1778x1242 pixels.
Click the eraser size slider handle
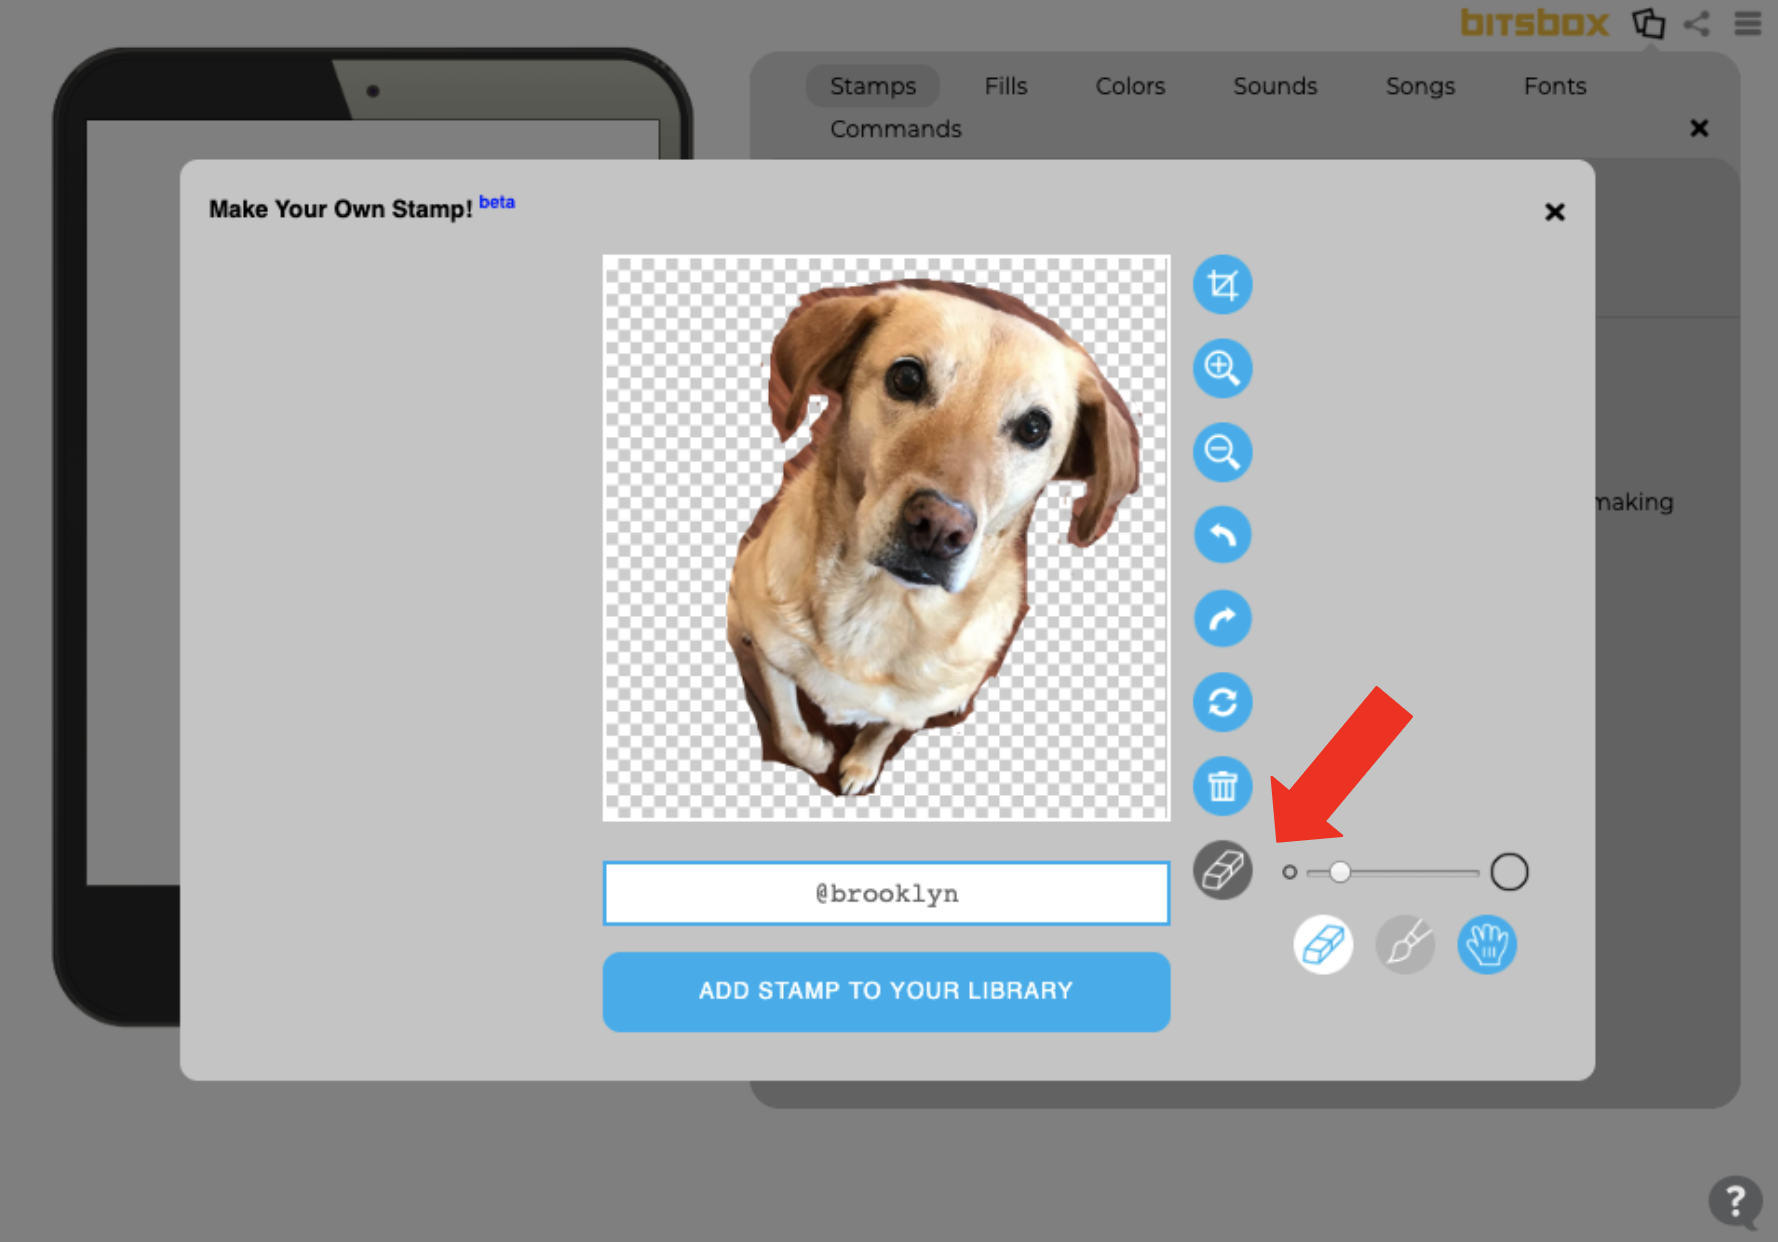tap(1340, 872)
